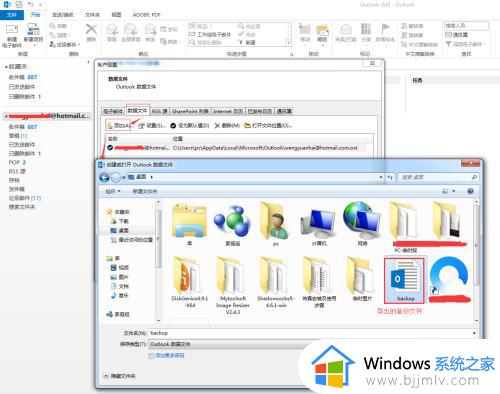
Task: Open the ADOBE PDF ribbon tab
Action: point(146,15)
